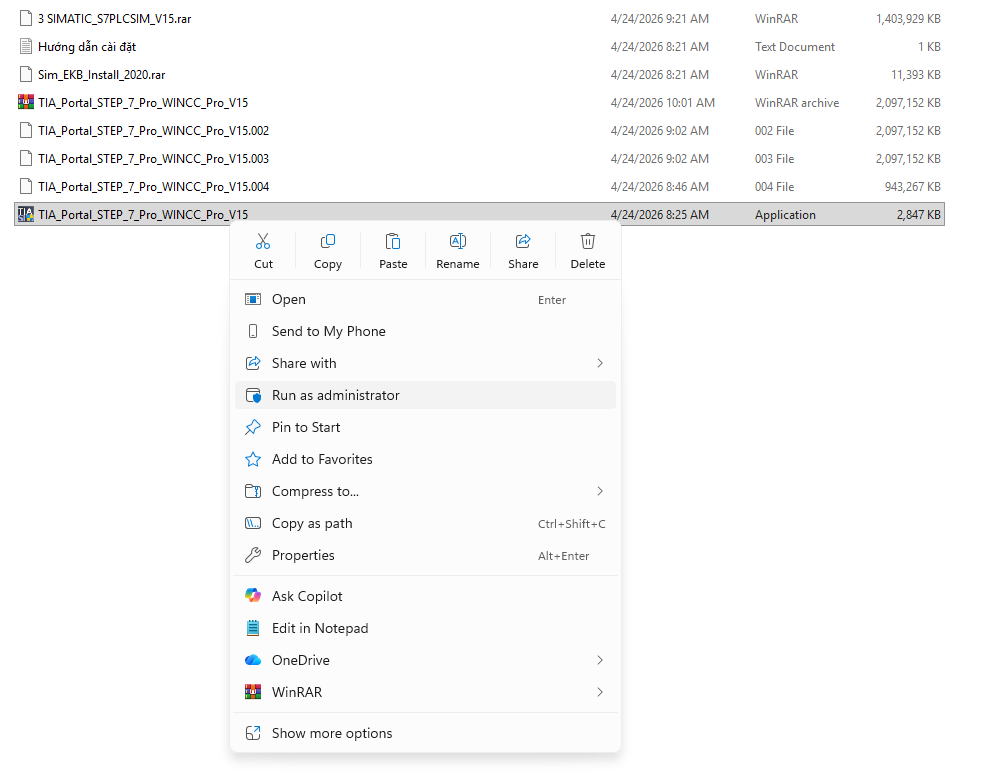
Task: Click the Cut scissors icon
Action: 263,242
